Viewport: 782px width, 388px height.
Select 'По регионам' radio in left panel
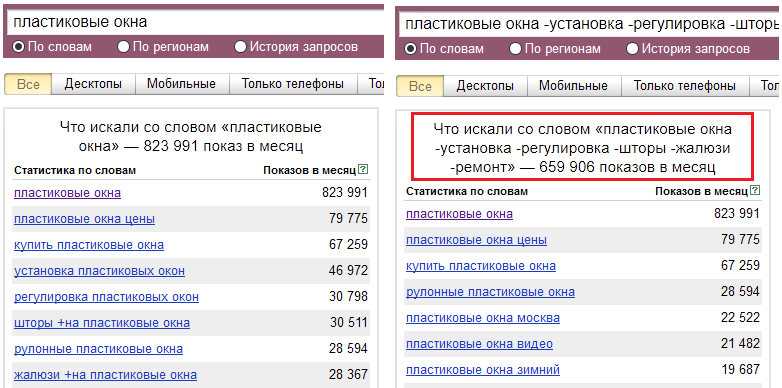point(124,47)
